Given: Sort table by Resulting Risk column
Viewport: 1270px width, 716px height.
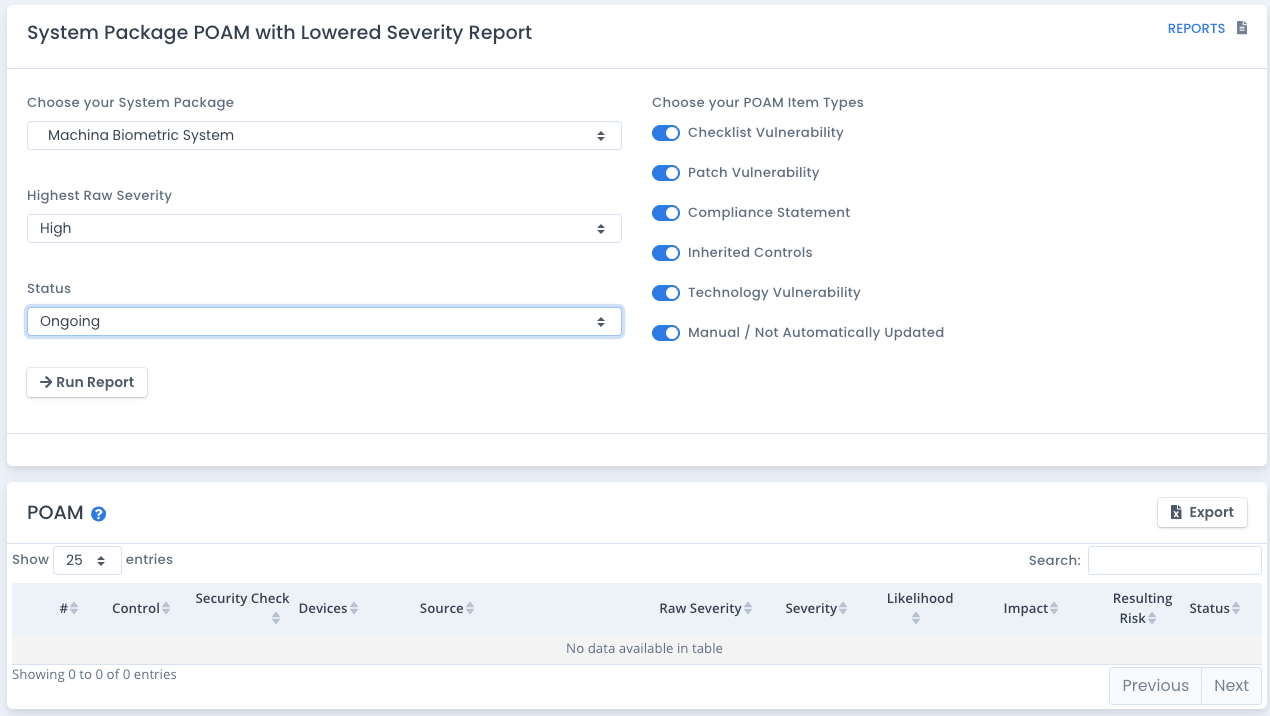Looking at the screenshot, I should tap(1141, 608).
